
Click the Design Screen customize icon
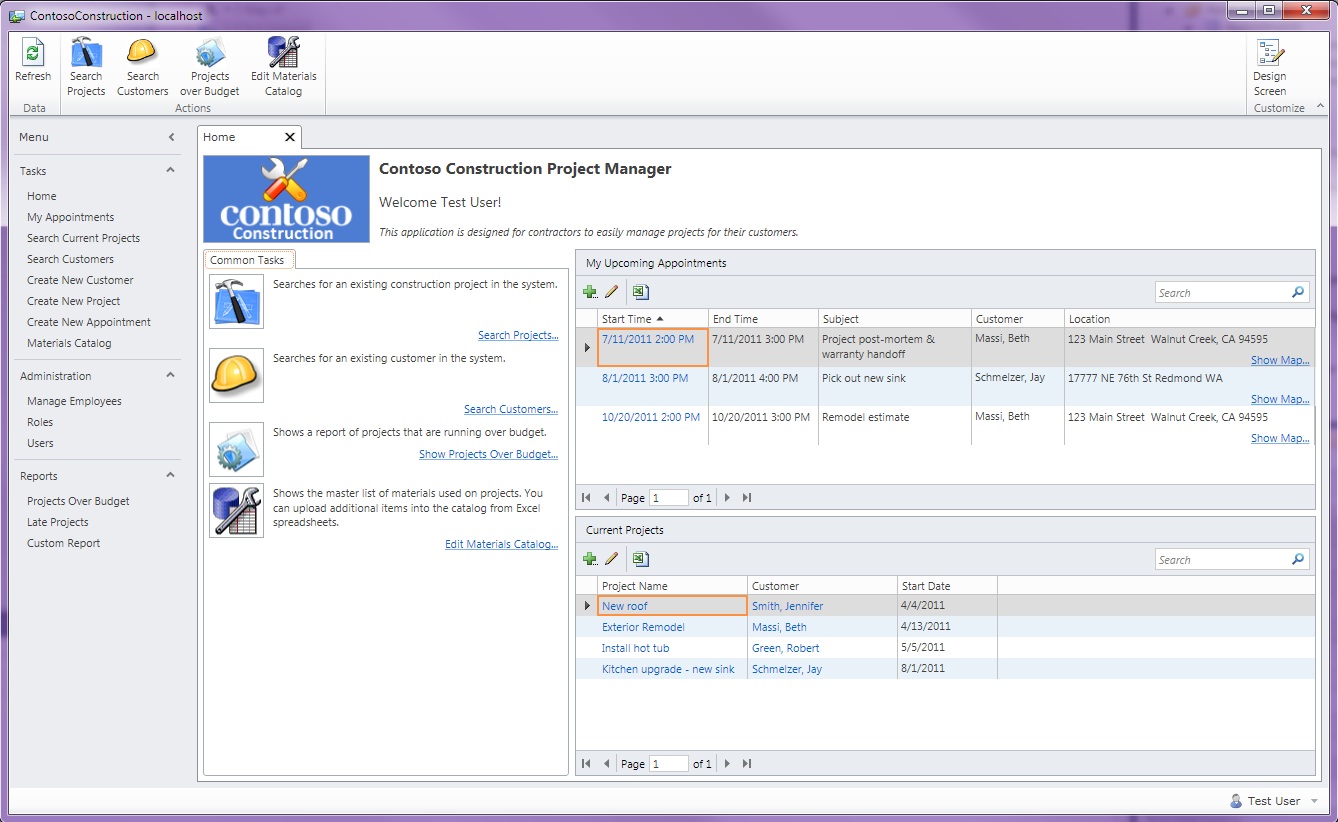coord(1270,53)
